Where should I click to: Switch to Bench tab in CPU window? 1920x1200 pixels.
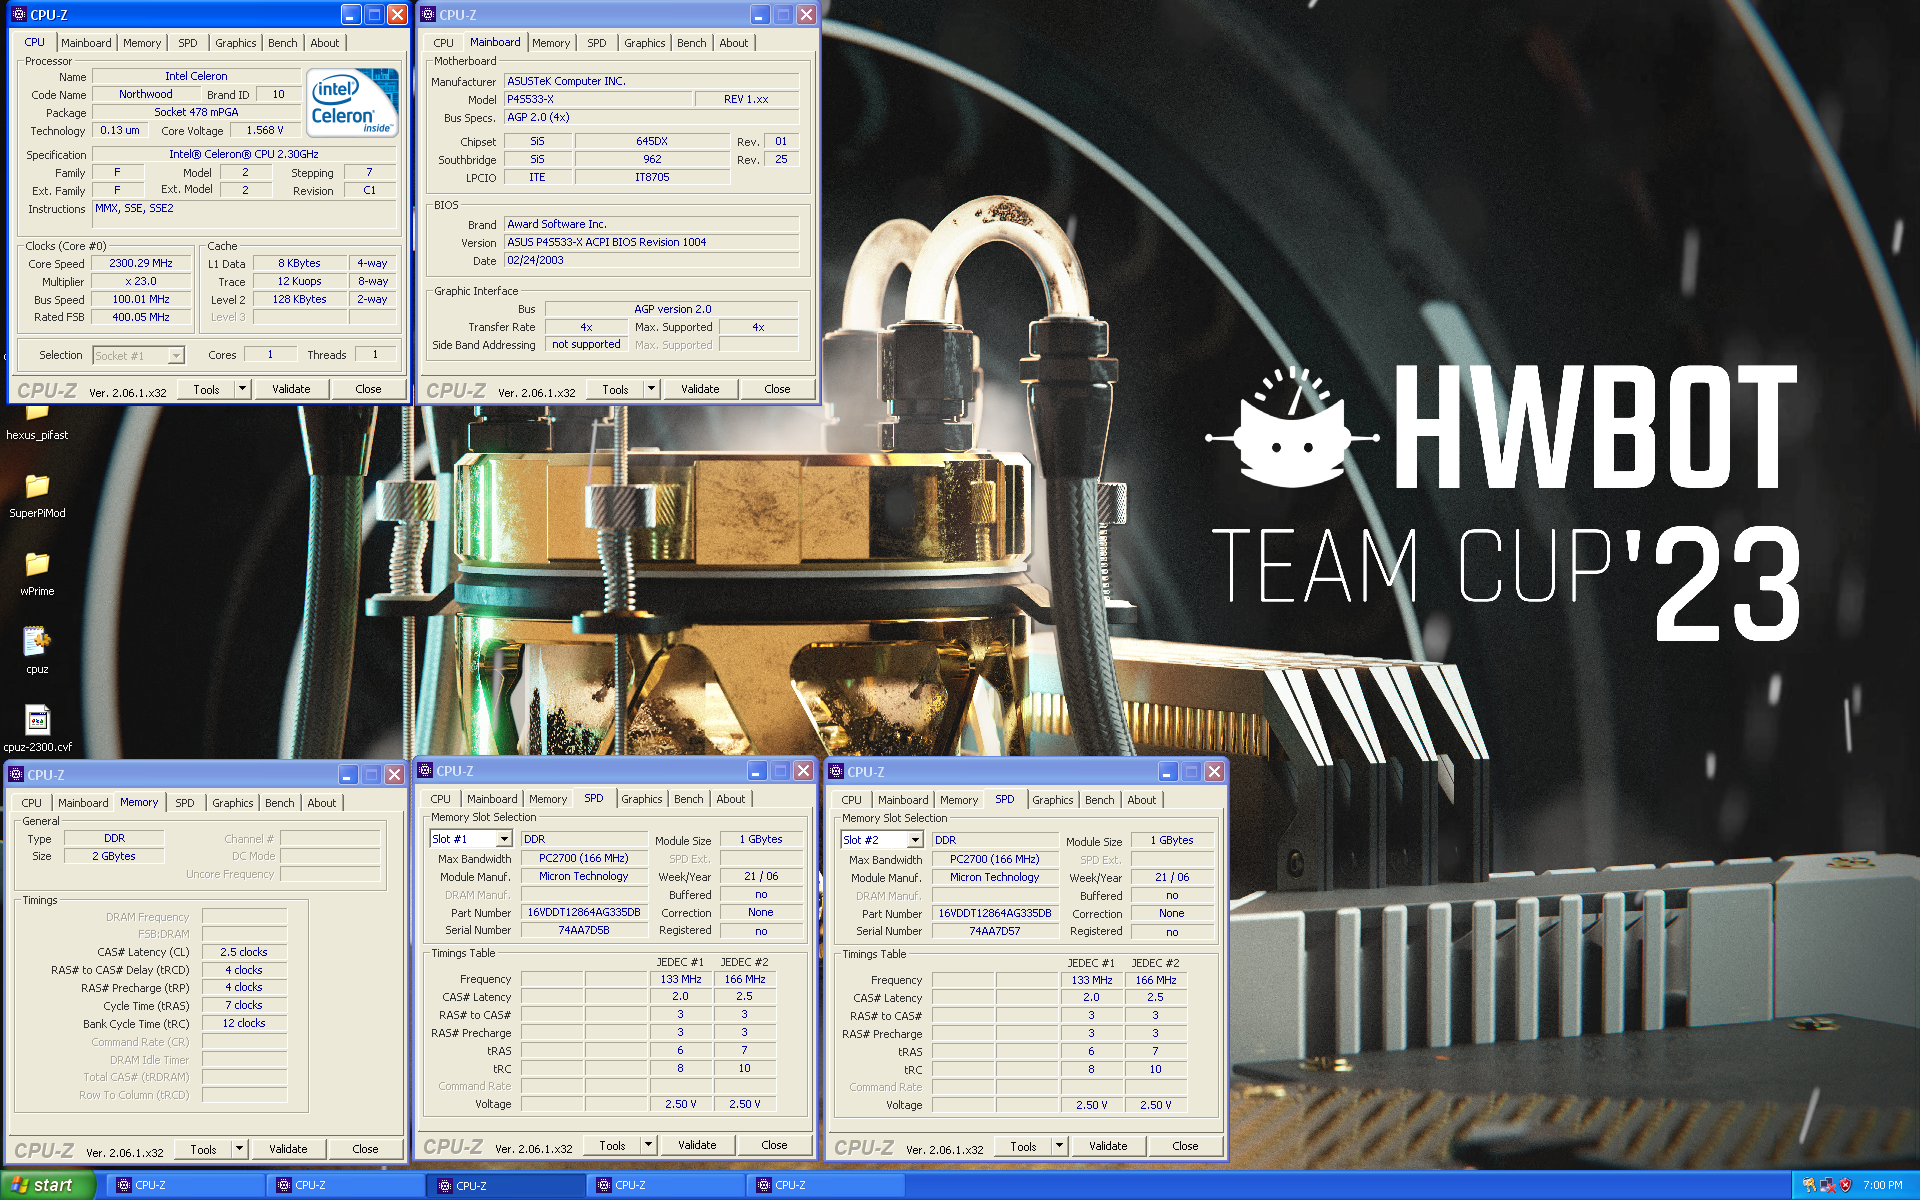click(x=283, y=43)
